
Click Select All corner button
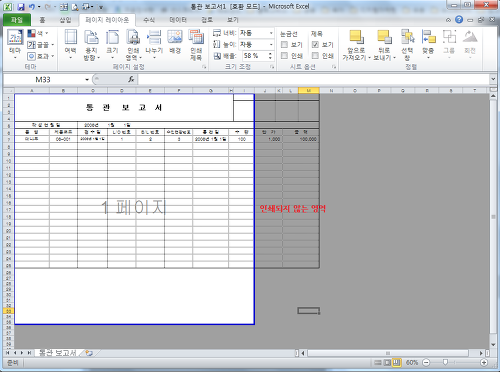tap(9, 90)
